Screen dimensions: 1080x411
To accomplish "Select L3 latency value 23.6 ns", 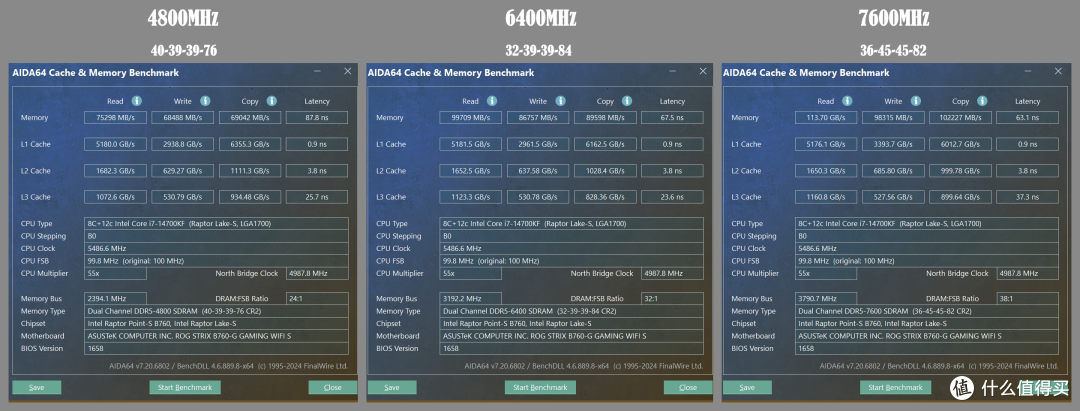I will coord(672,197).
